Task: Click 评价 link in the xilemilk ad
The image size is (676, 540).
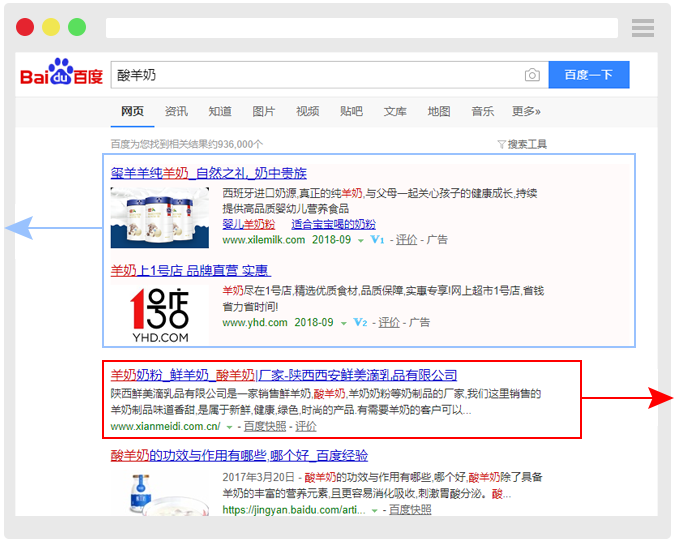Action: (407, 240)
